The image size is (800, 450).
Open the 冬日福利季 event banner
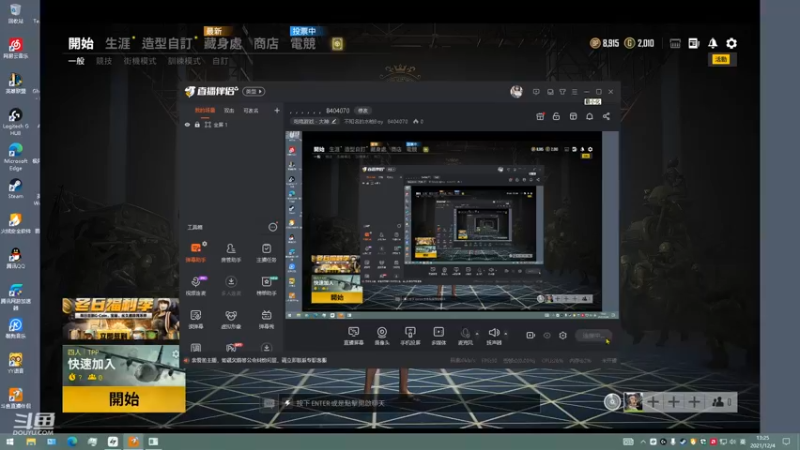tap(121, 319)
